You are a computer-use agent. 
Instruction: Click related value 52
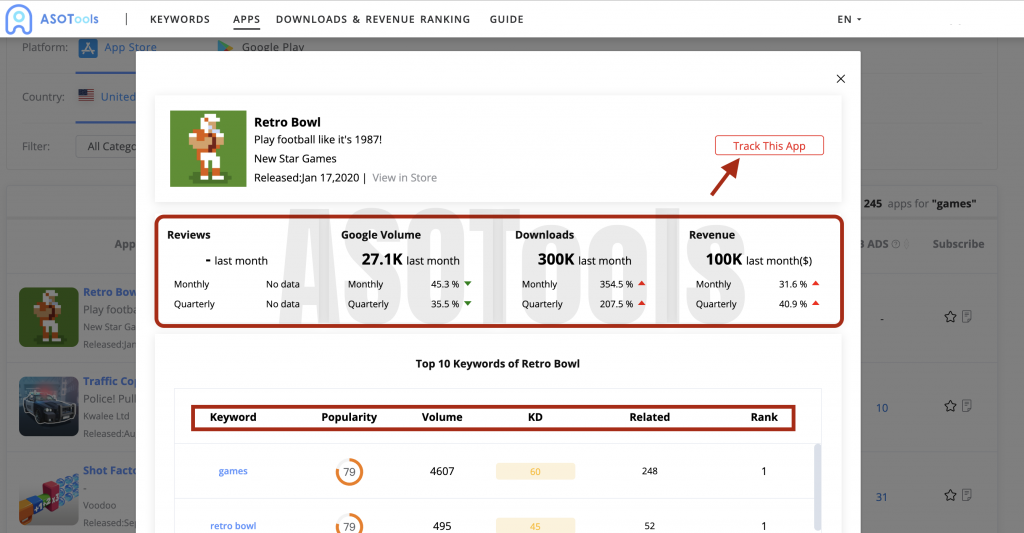[x=650, y=526]
